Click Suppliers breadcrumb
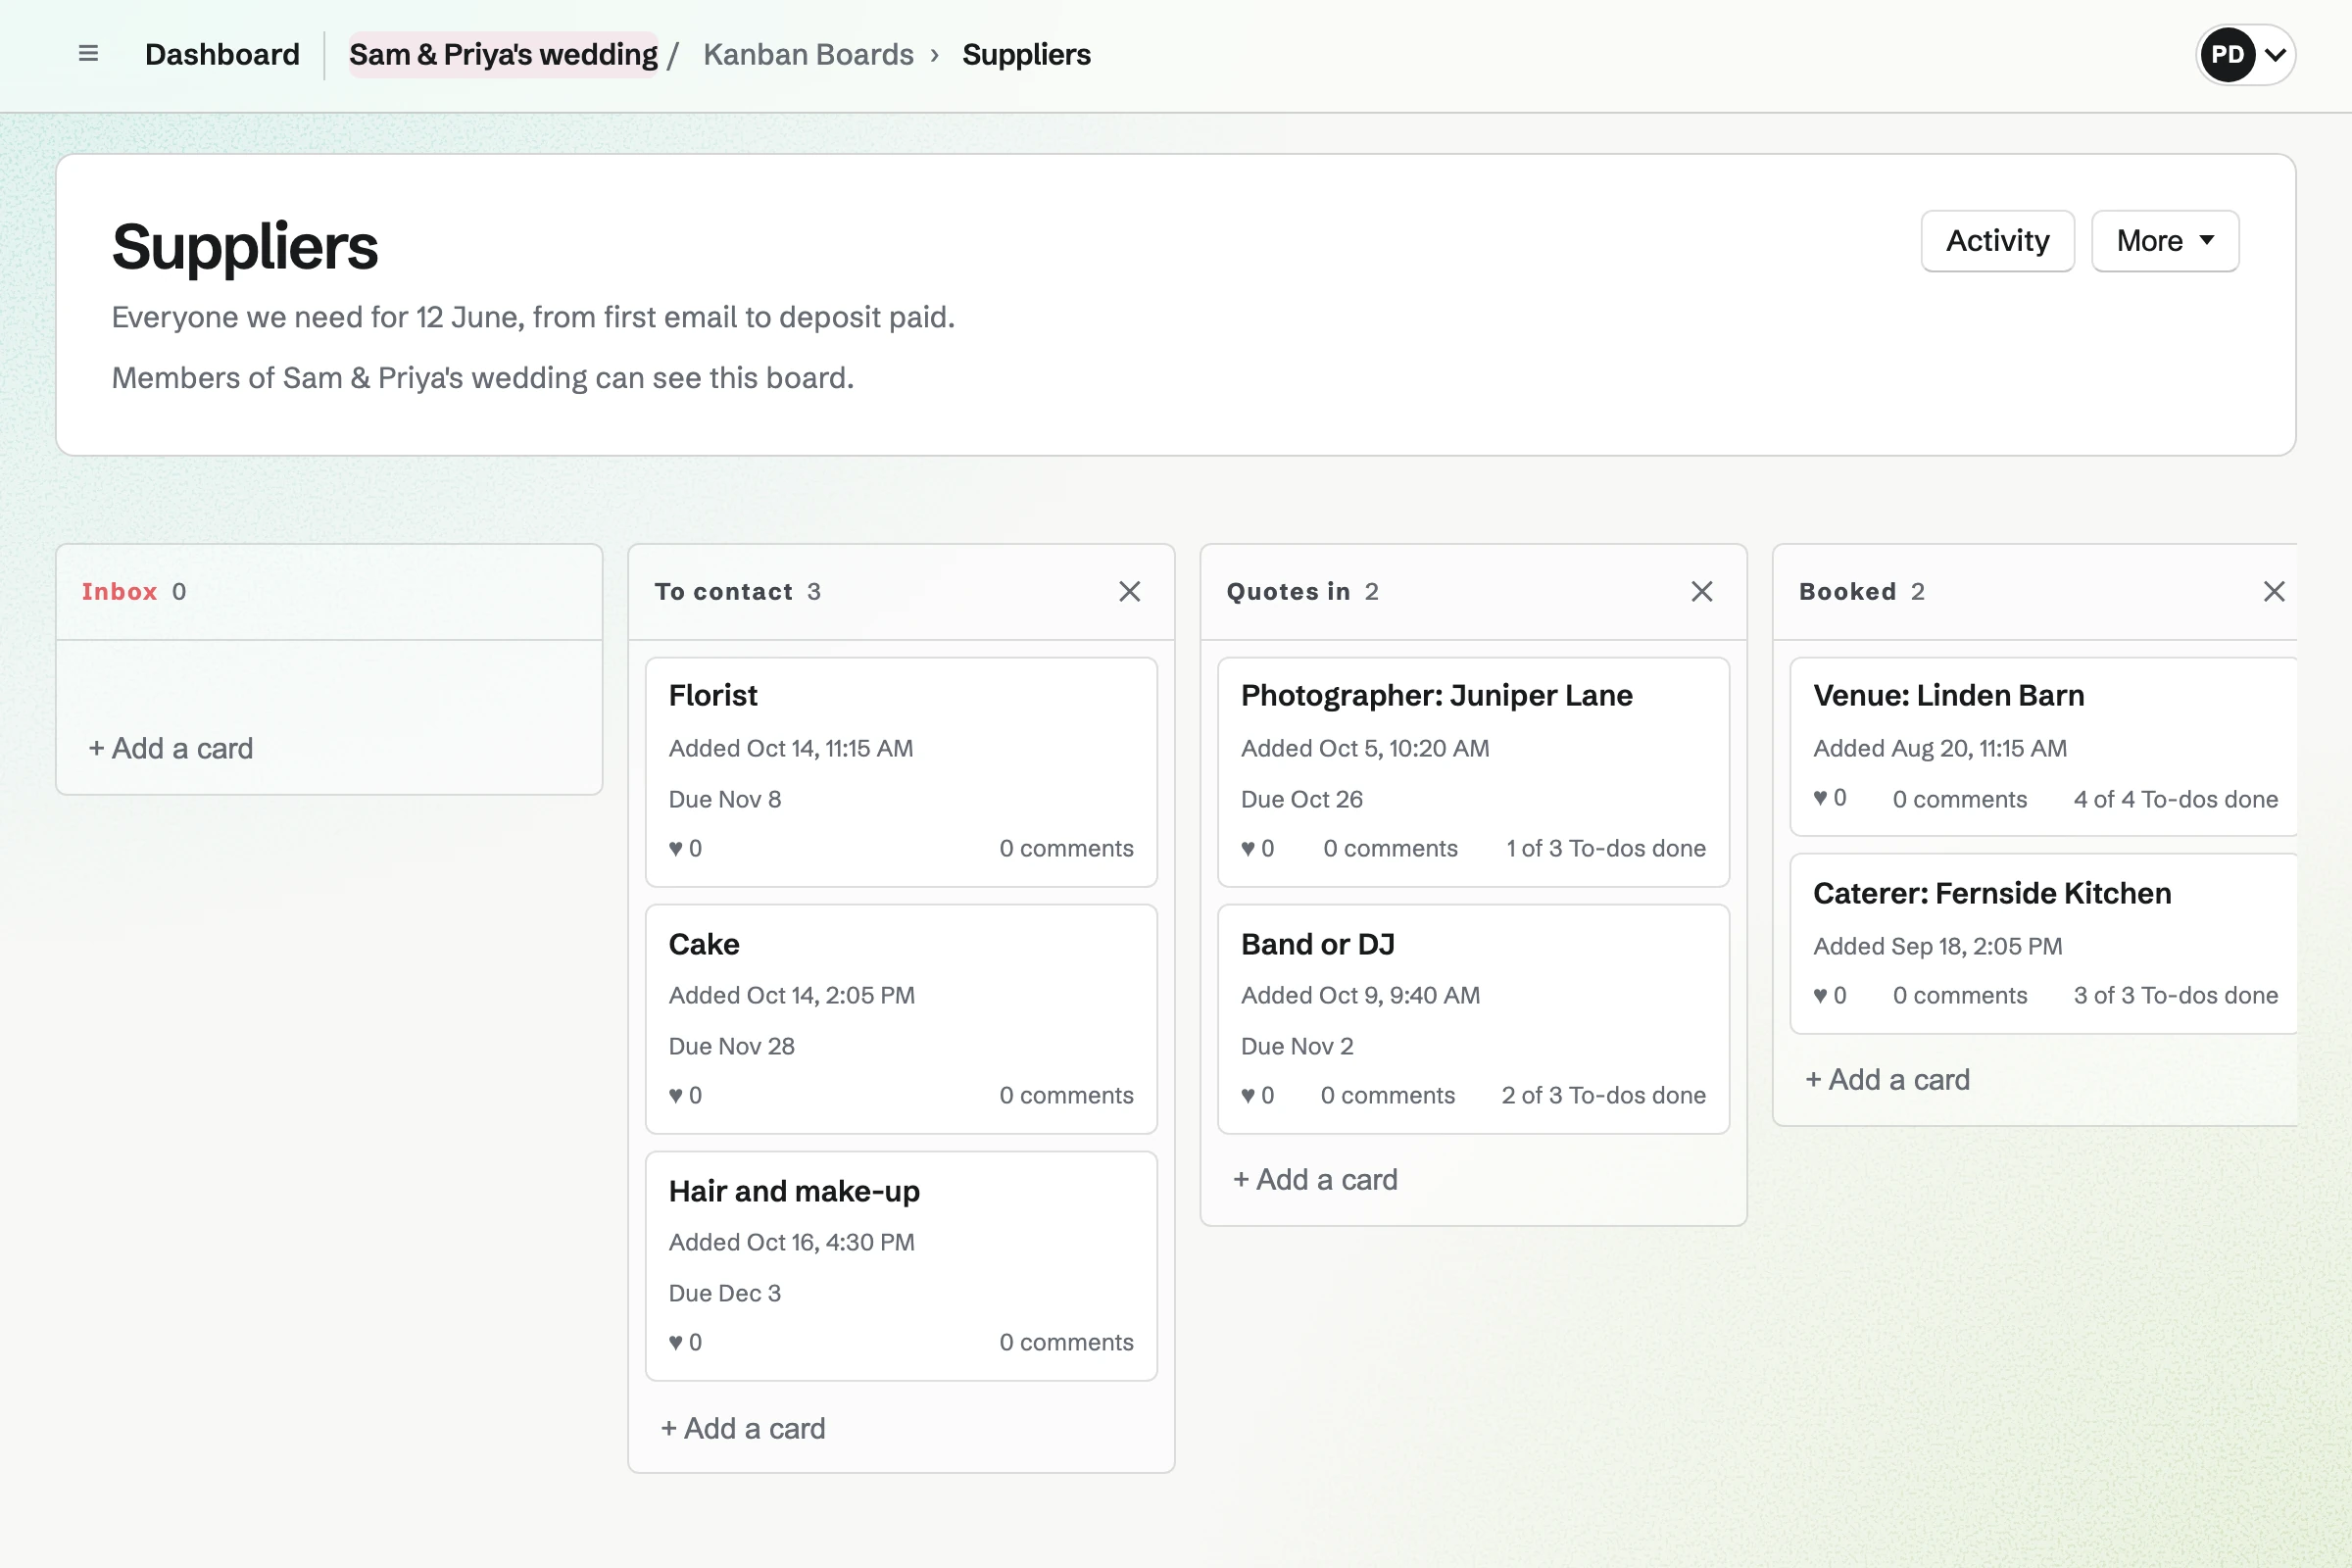 click(x=1026, y=54)
